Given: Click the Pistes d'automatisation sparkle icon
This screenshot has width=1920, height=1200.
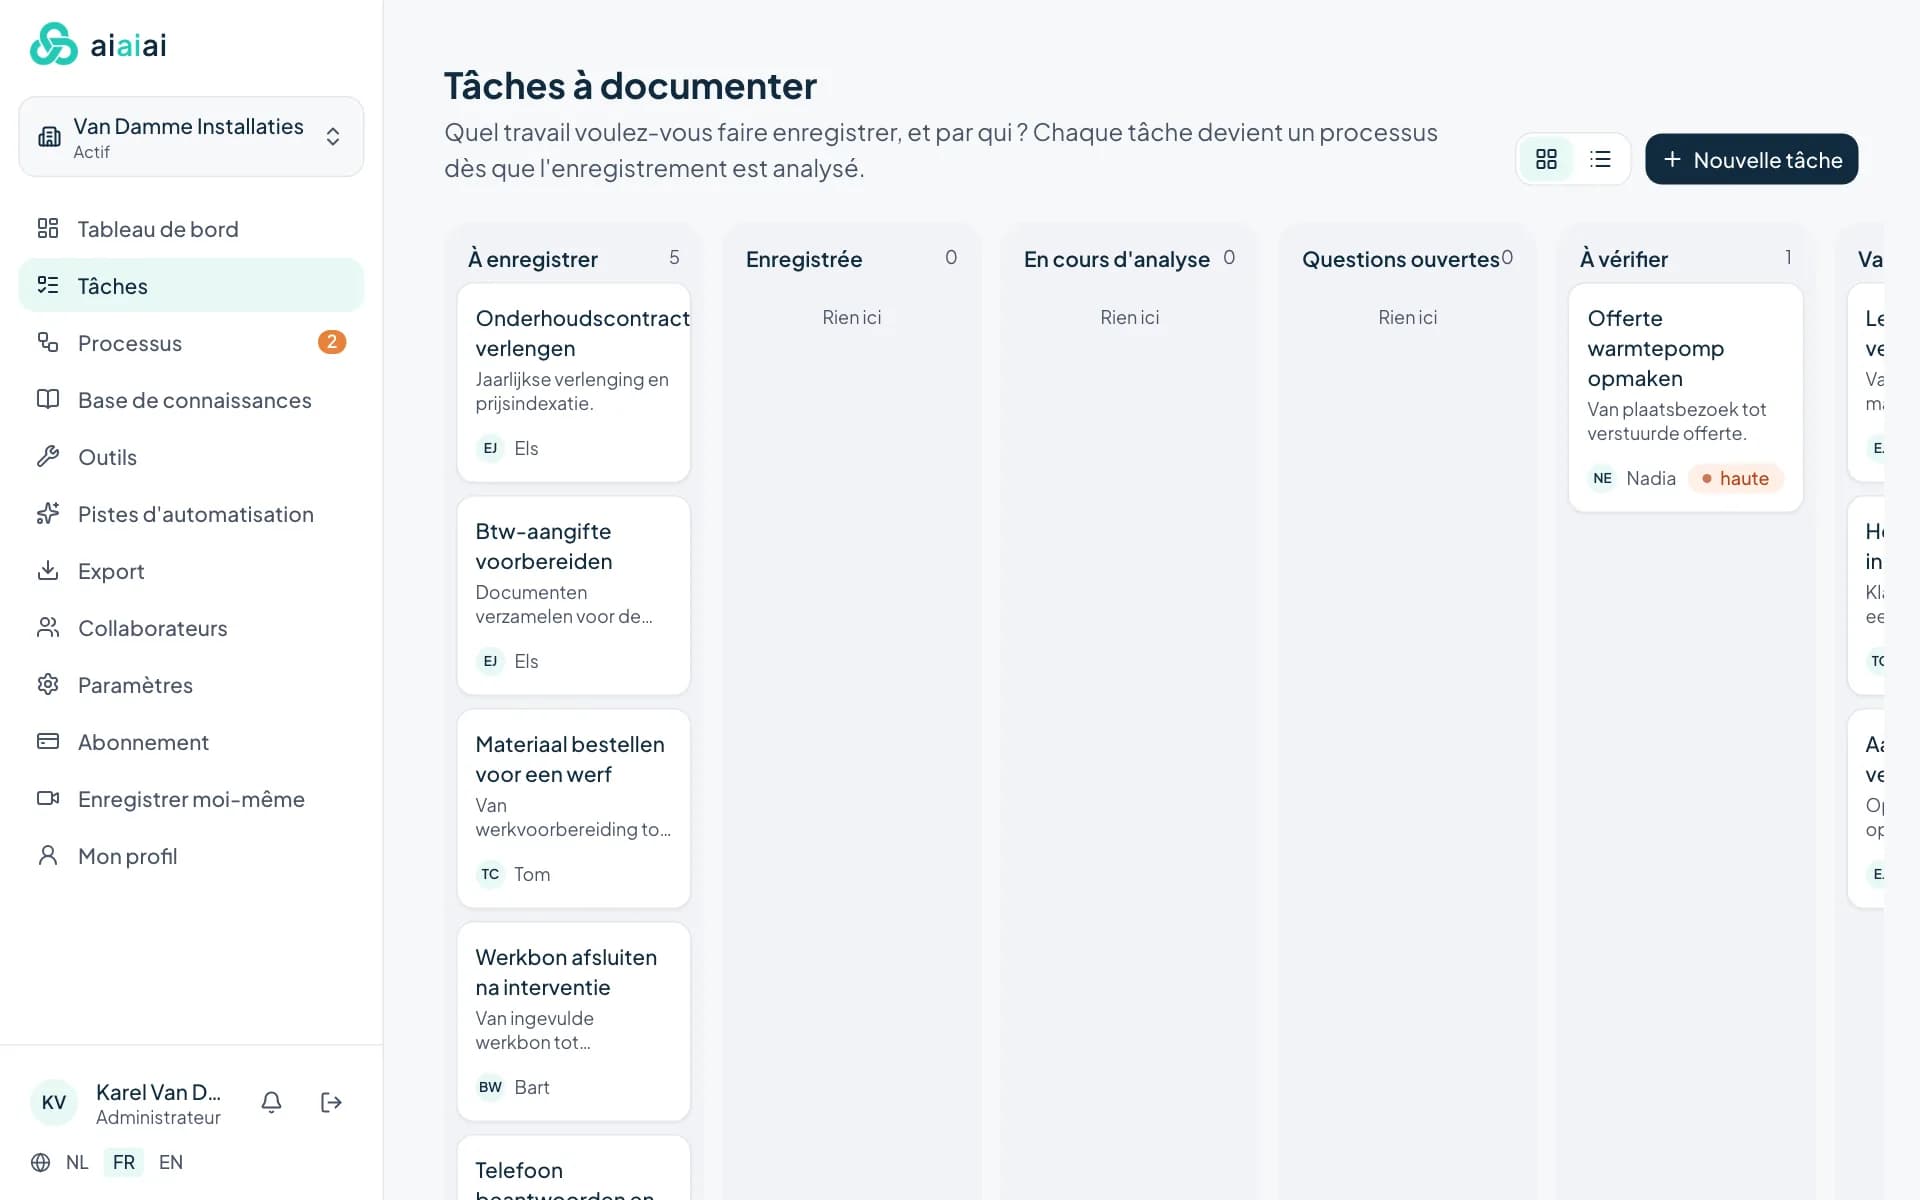Looking at the screenshot, I should (x=48, y=513).
